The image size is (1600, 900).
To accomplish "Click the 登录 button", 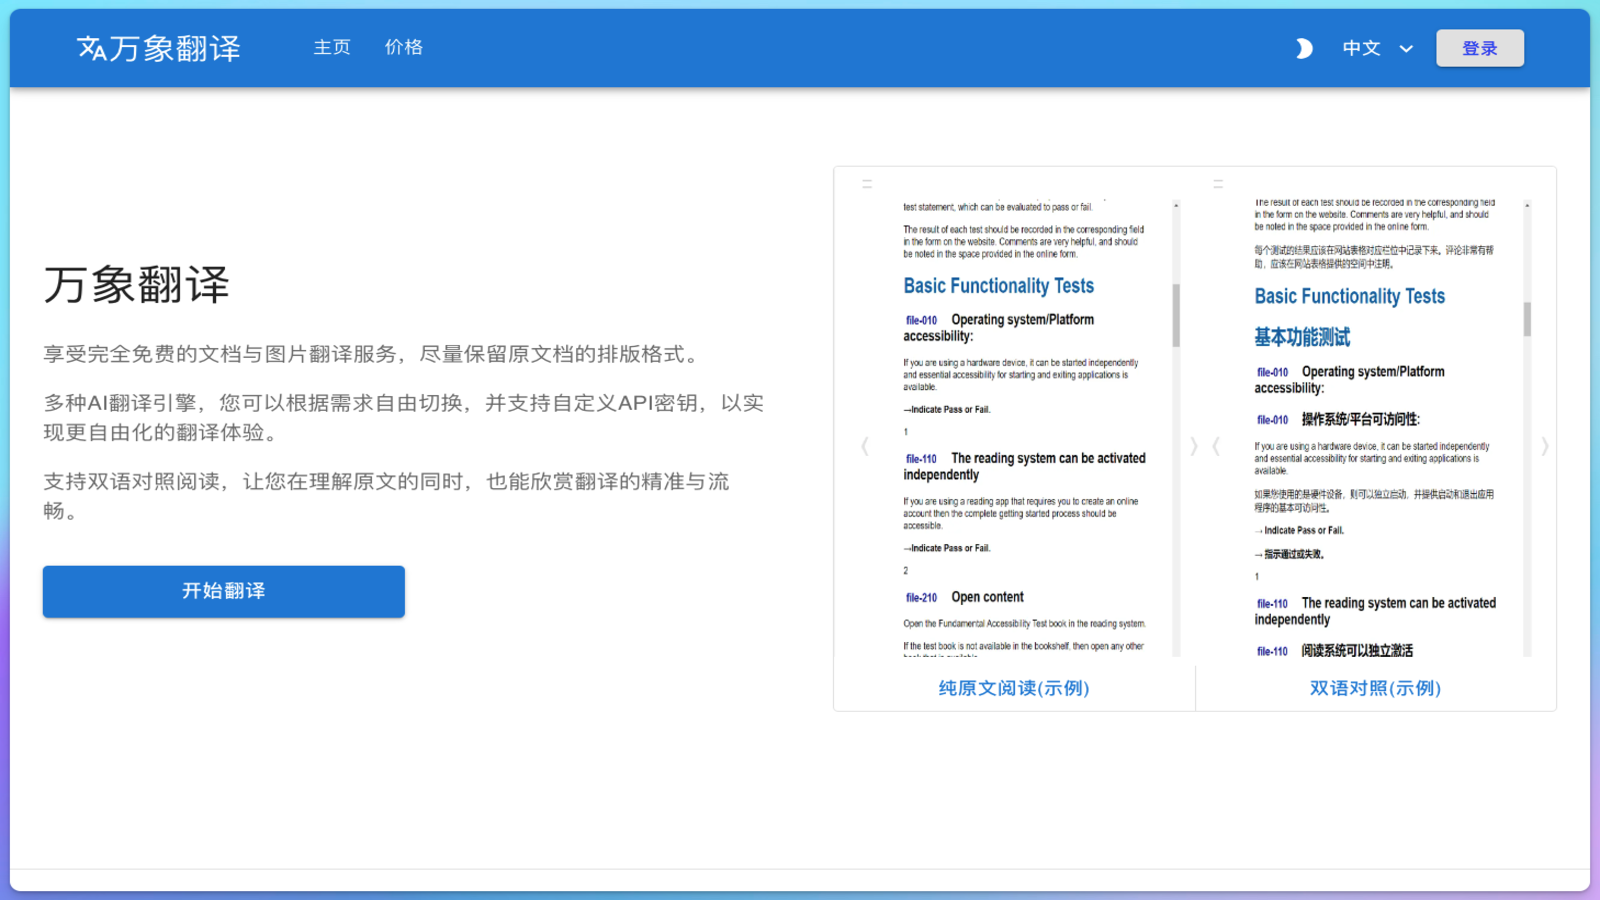I will tap(1480, 48).
